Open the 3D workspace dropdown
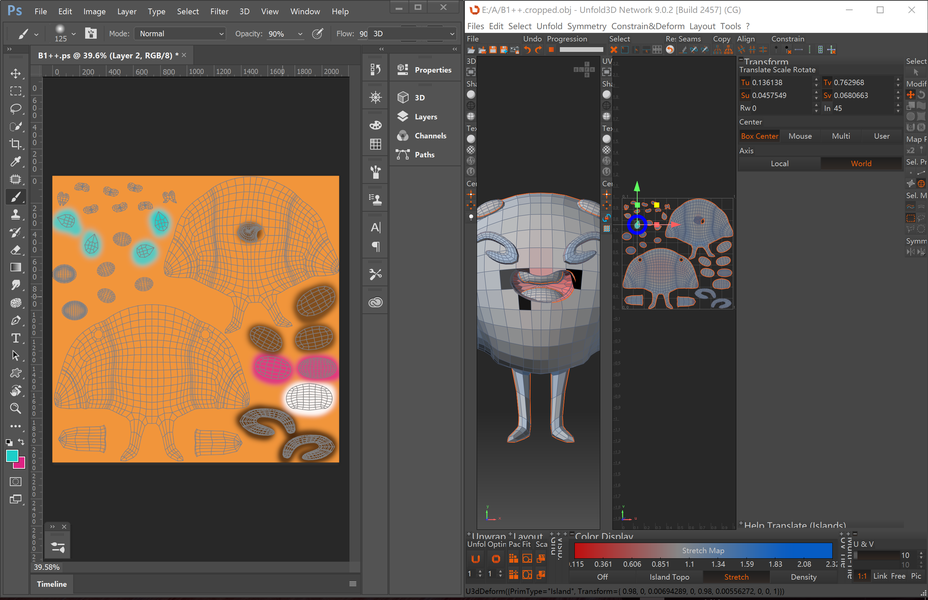928x600 pixels. click(x=414, y=34)
